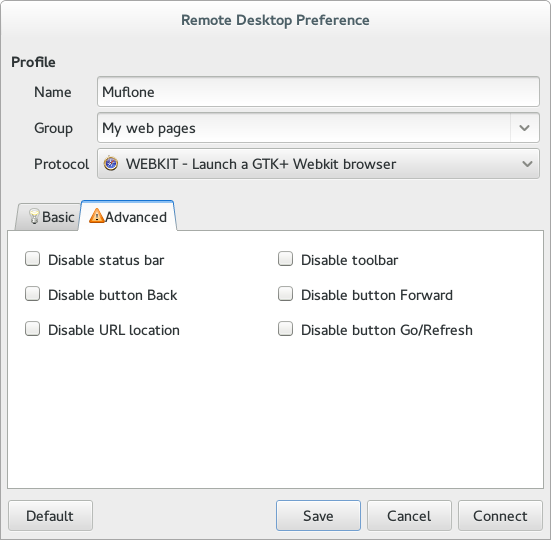Click the warning triangle icon on Advanced tab
Image resolution: width=551 pixels, height=540 pixels.
[x=97, y=216]
